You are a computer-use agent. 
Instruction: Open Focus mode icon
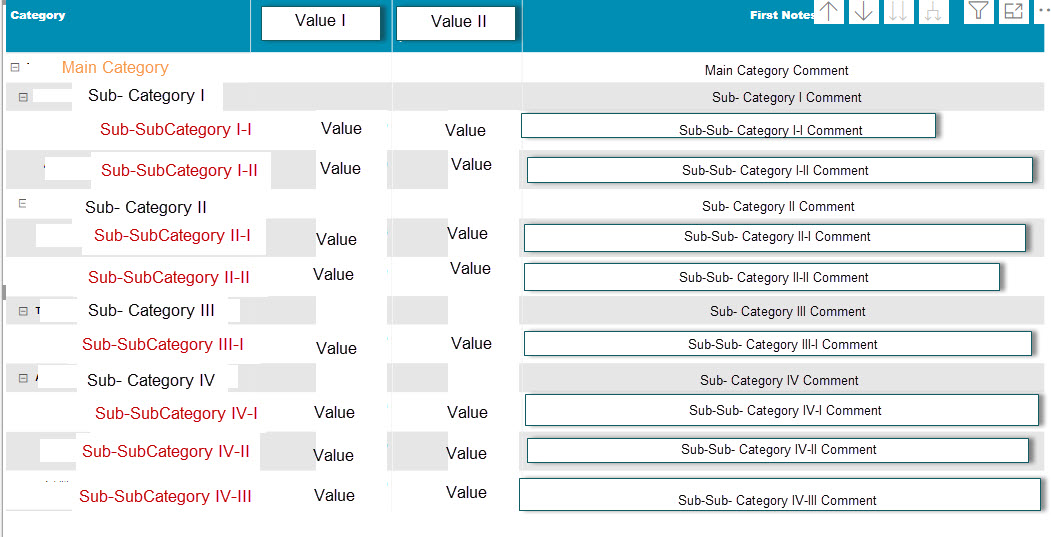(x=1013, y=11)
